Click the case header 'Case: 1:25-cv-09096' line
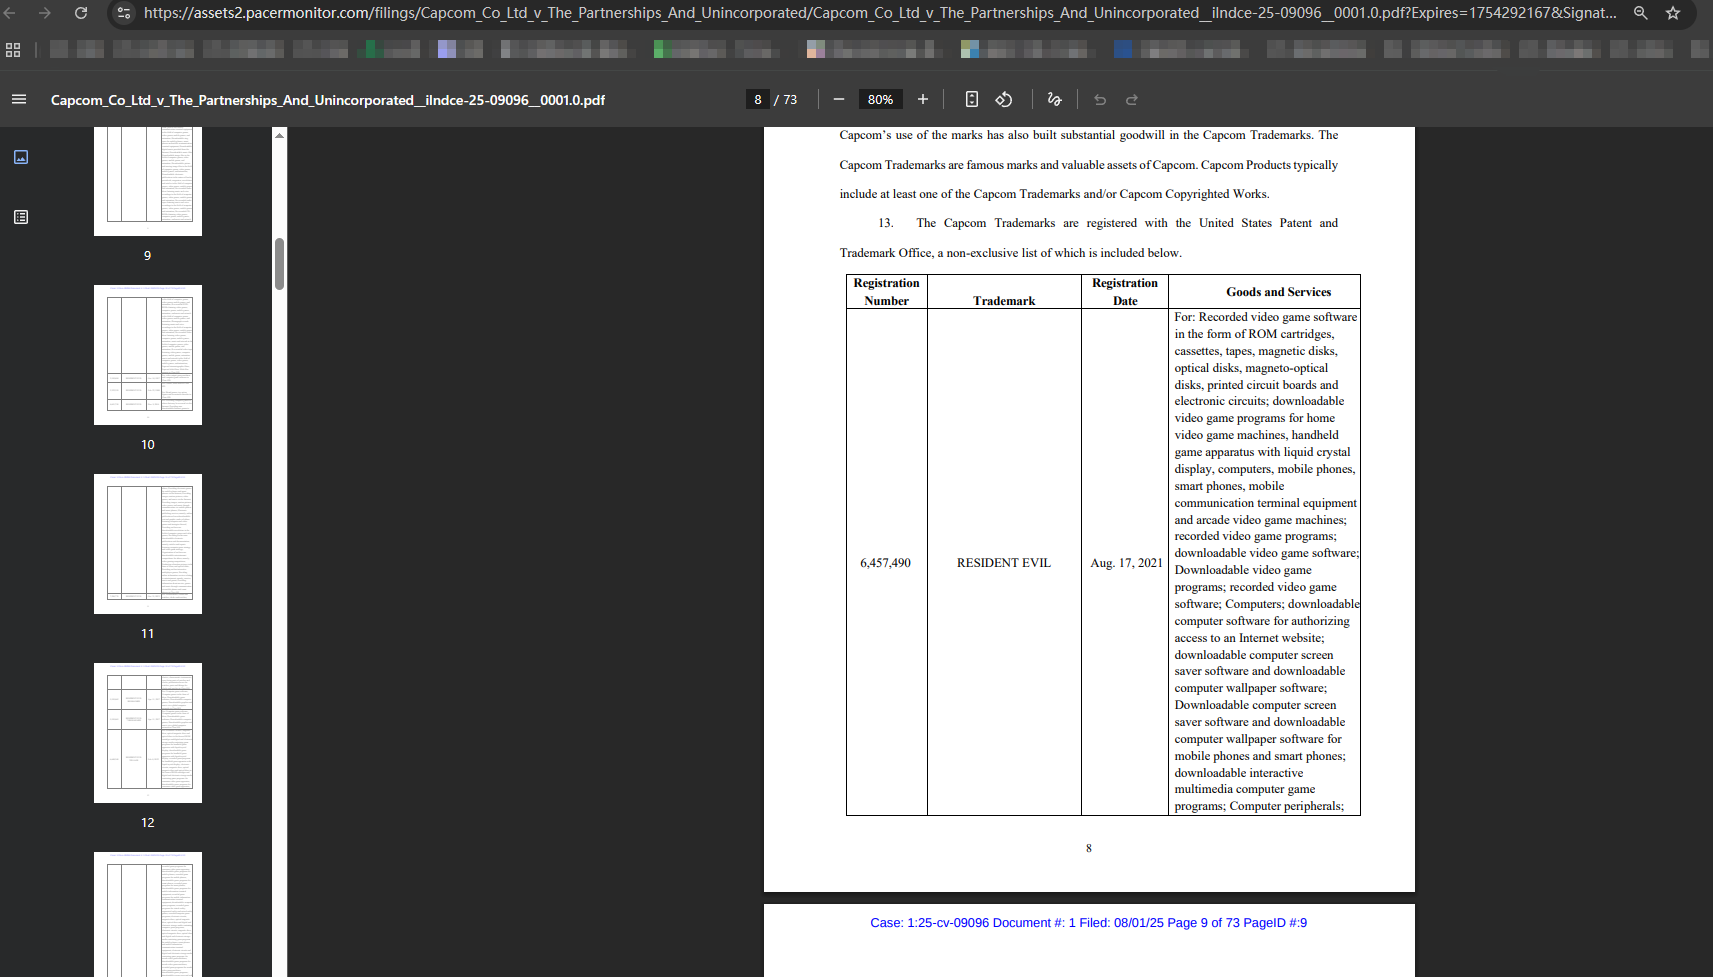The width and height of the screenshot is (1713, 977). coord(1088,923)
